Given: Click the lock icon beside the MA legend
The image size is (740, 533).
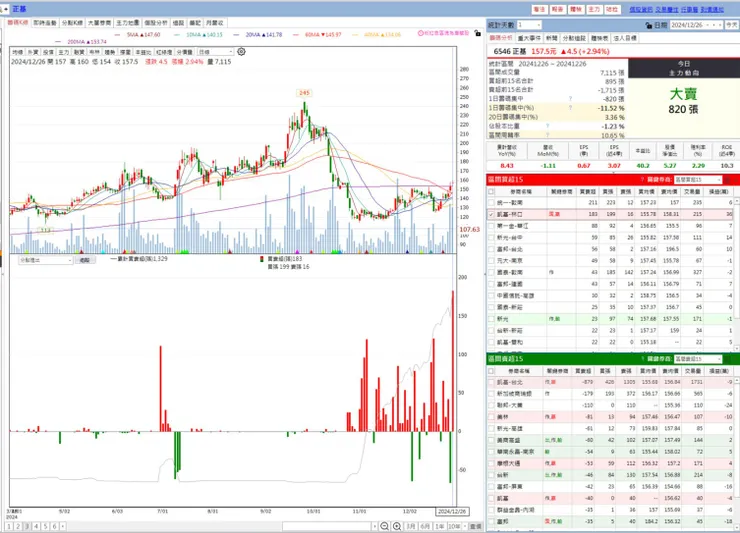Looking at the screenshot, I should (x=477, y=34).
